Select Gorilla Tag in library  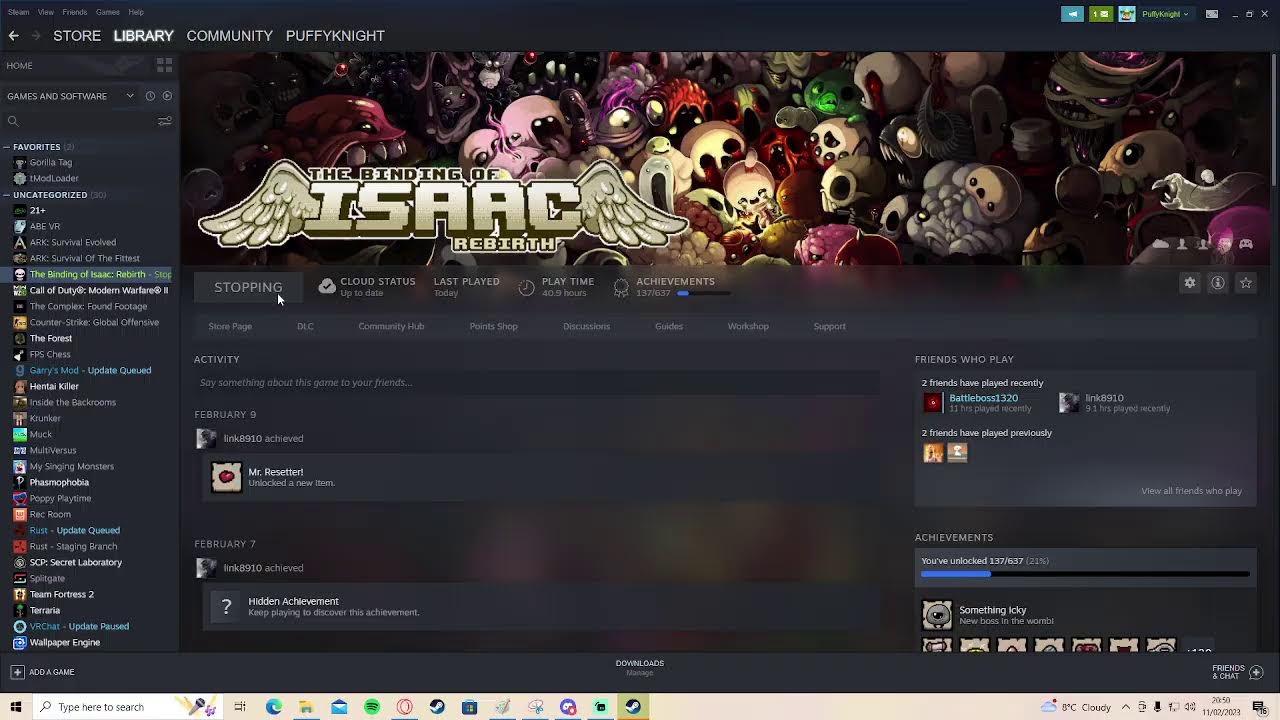[x=50, y=162]
